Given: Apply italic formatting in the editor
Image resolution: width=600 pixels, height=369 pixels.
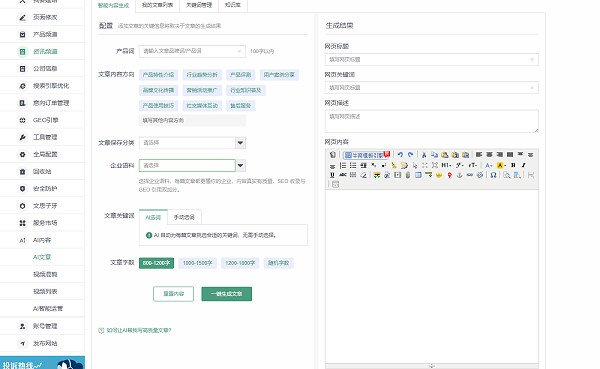Looking at the screenshot, I should pos(523,165).
